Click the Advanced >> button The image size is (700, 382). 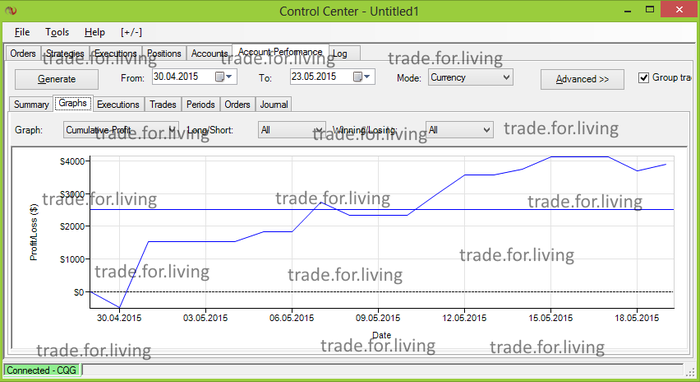click(x=582, y=79)
